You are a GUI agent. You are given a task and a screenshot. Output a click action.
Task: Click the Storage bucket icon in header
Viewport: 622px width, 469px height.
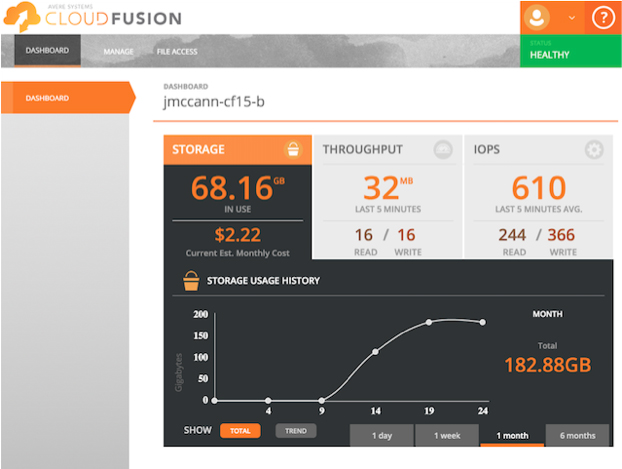click(x=293, y=150)
